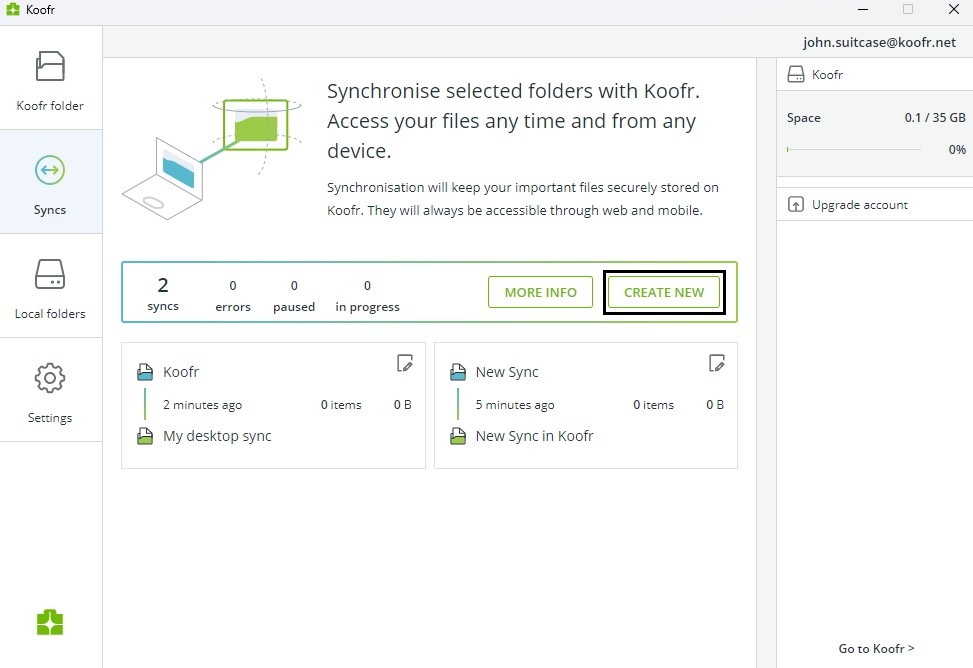The height and width of the screenshot is (668, 973).
Task: Follow the Go to Koofr link
Action: coord(876,649)
